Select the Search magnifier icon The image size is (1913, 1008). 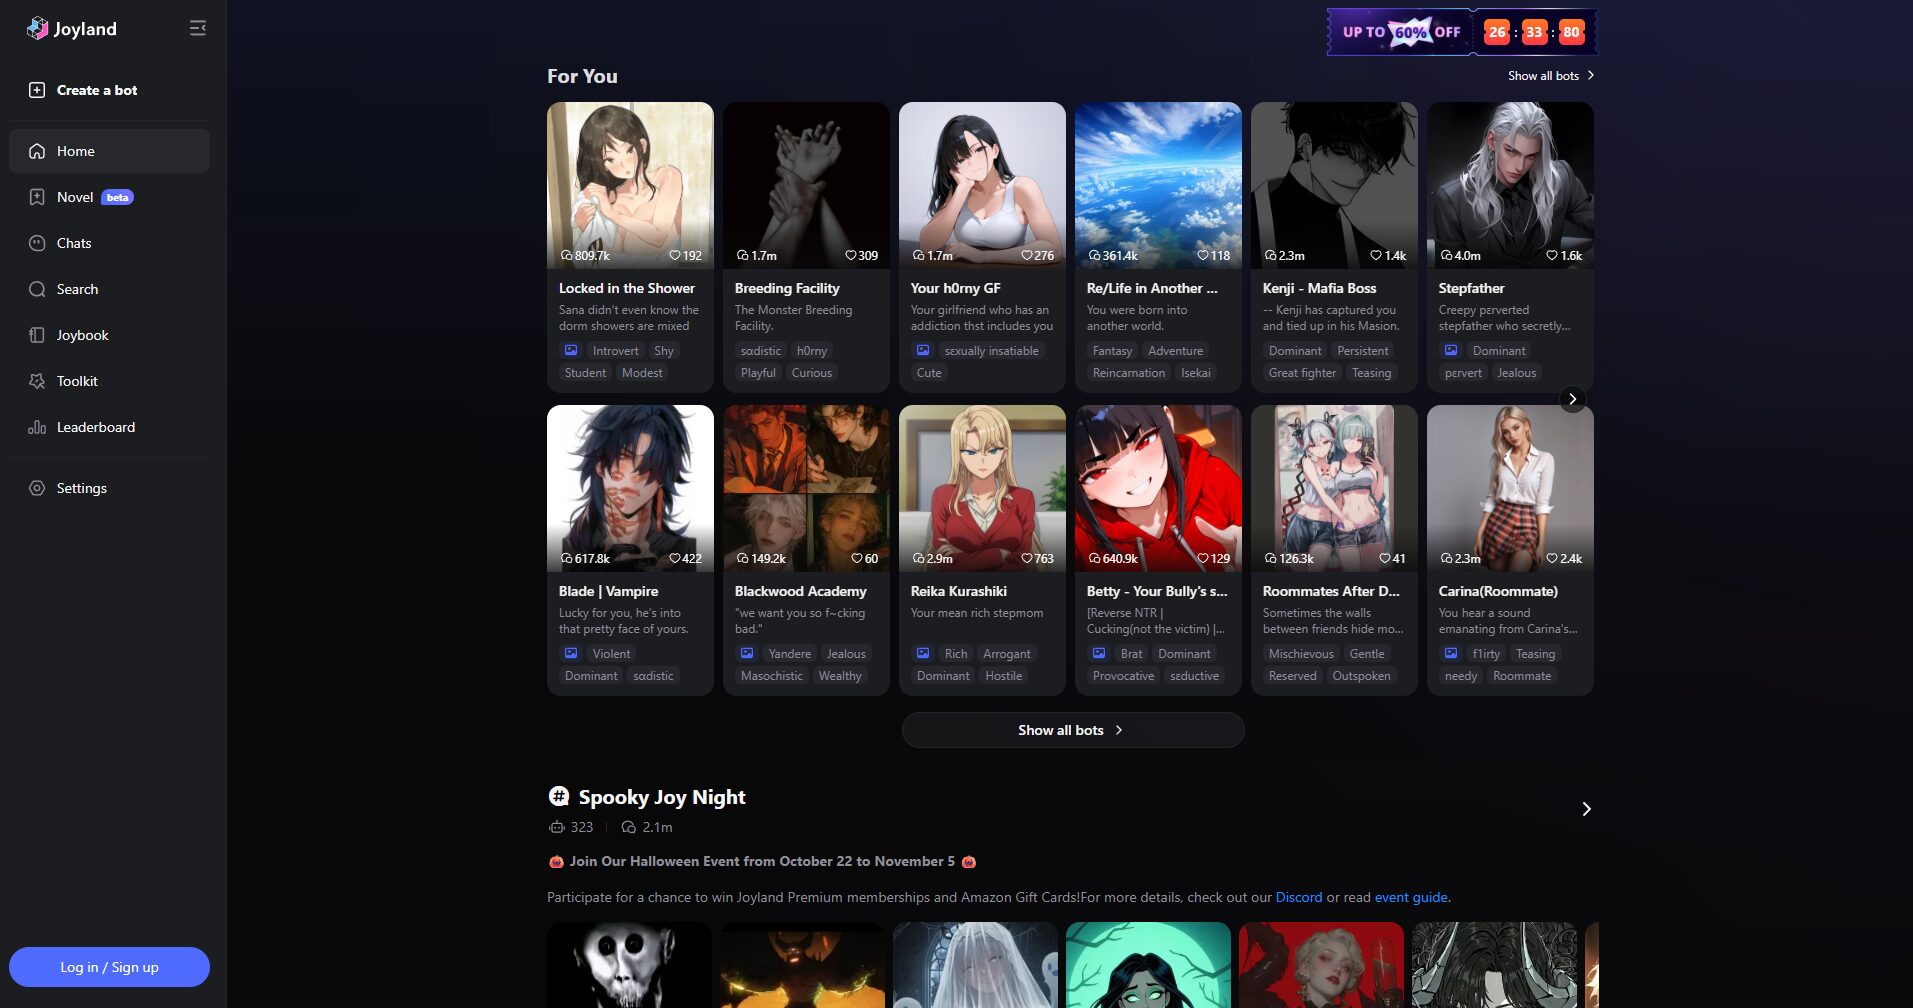[x=37, y=289]
